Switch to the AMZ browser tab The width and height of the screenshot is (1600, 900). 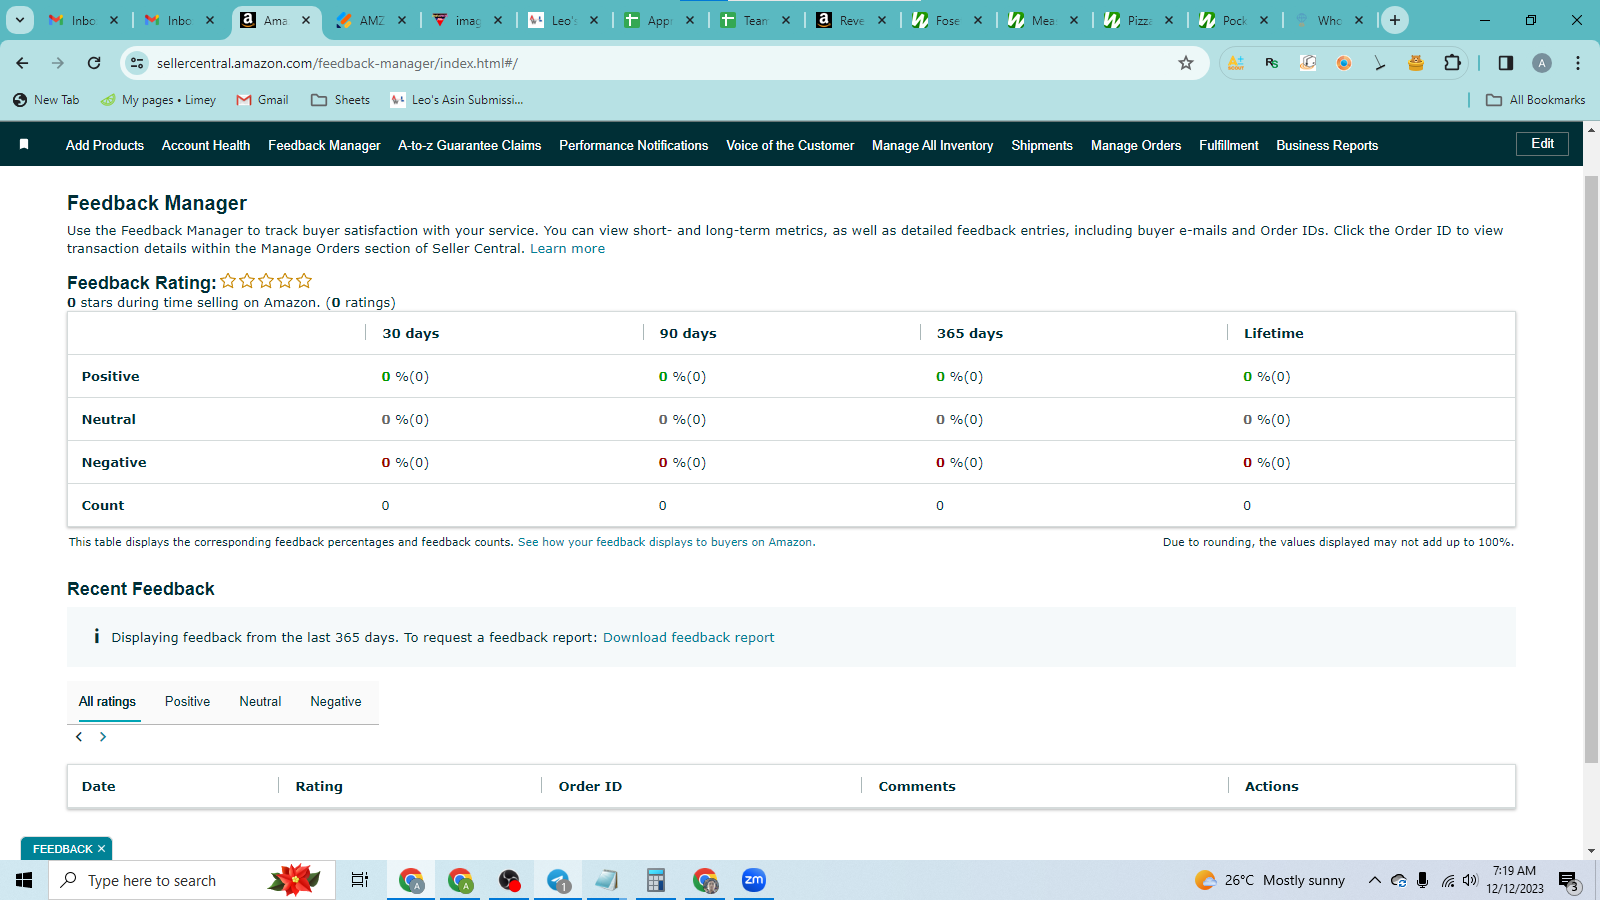[x=370, y=20]
